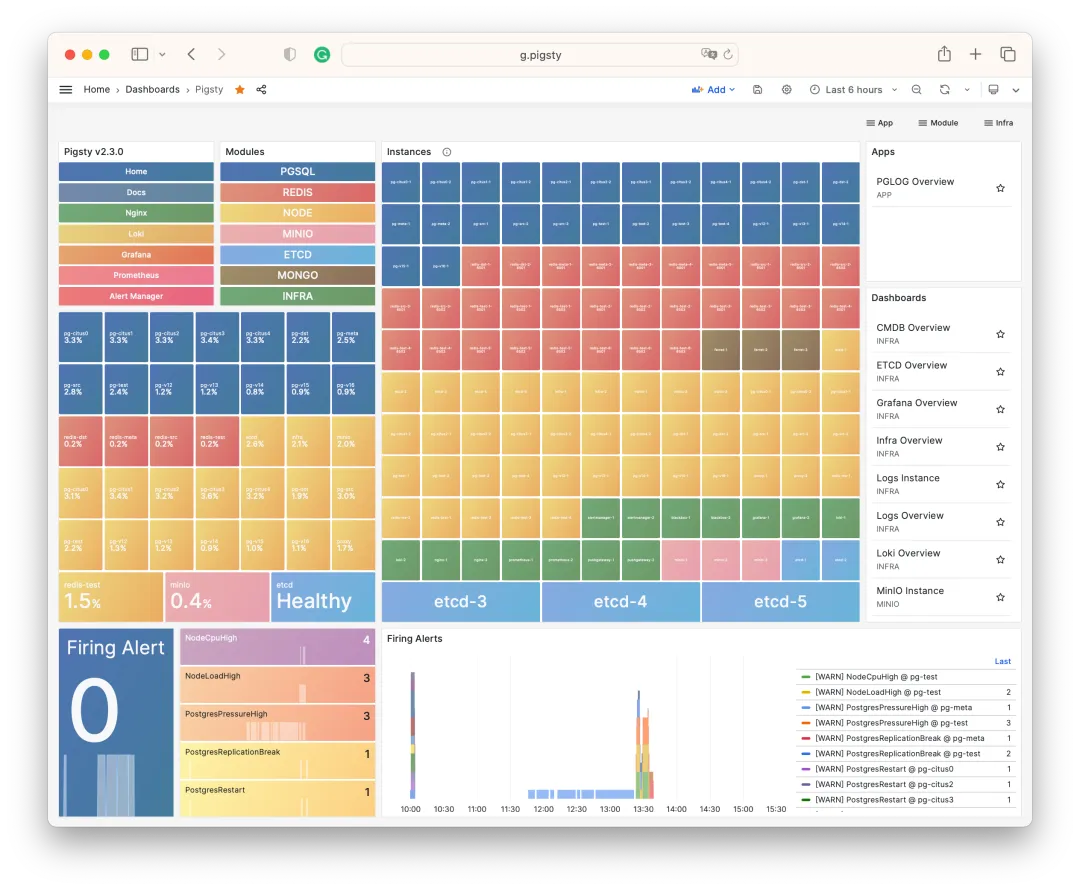The height and width of the screenshot is (890, 1080).
Task: Star the PGLOG Overview dashboard
Action: (1000, 188)
